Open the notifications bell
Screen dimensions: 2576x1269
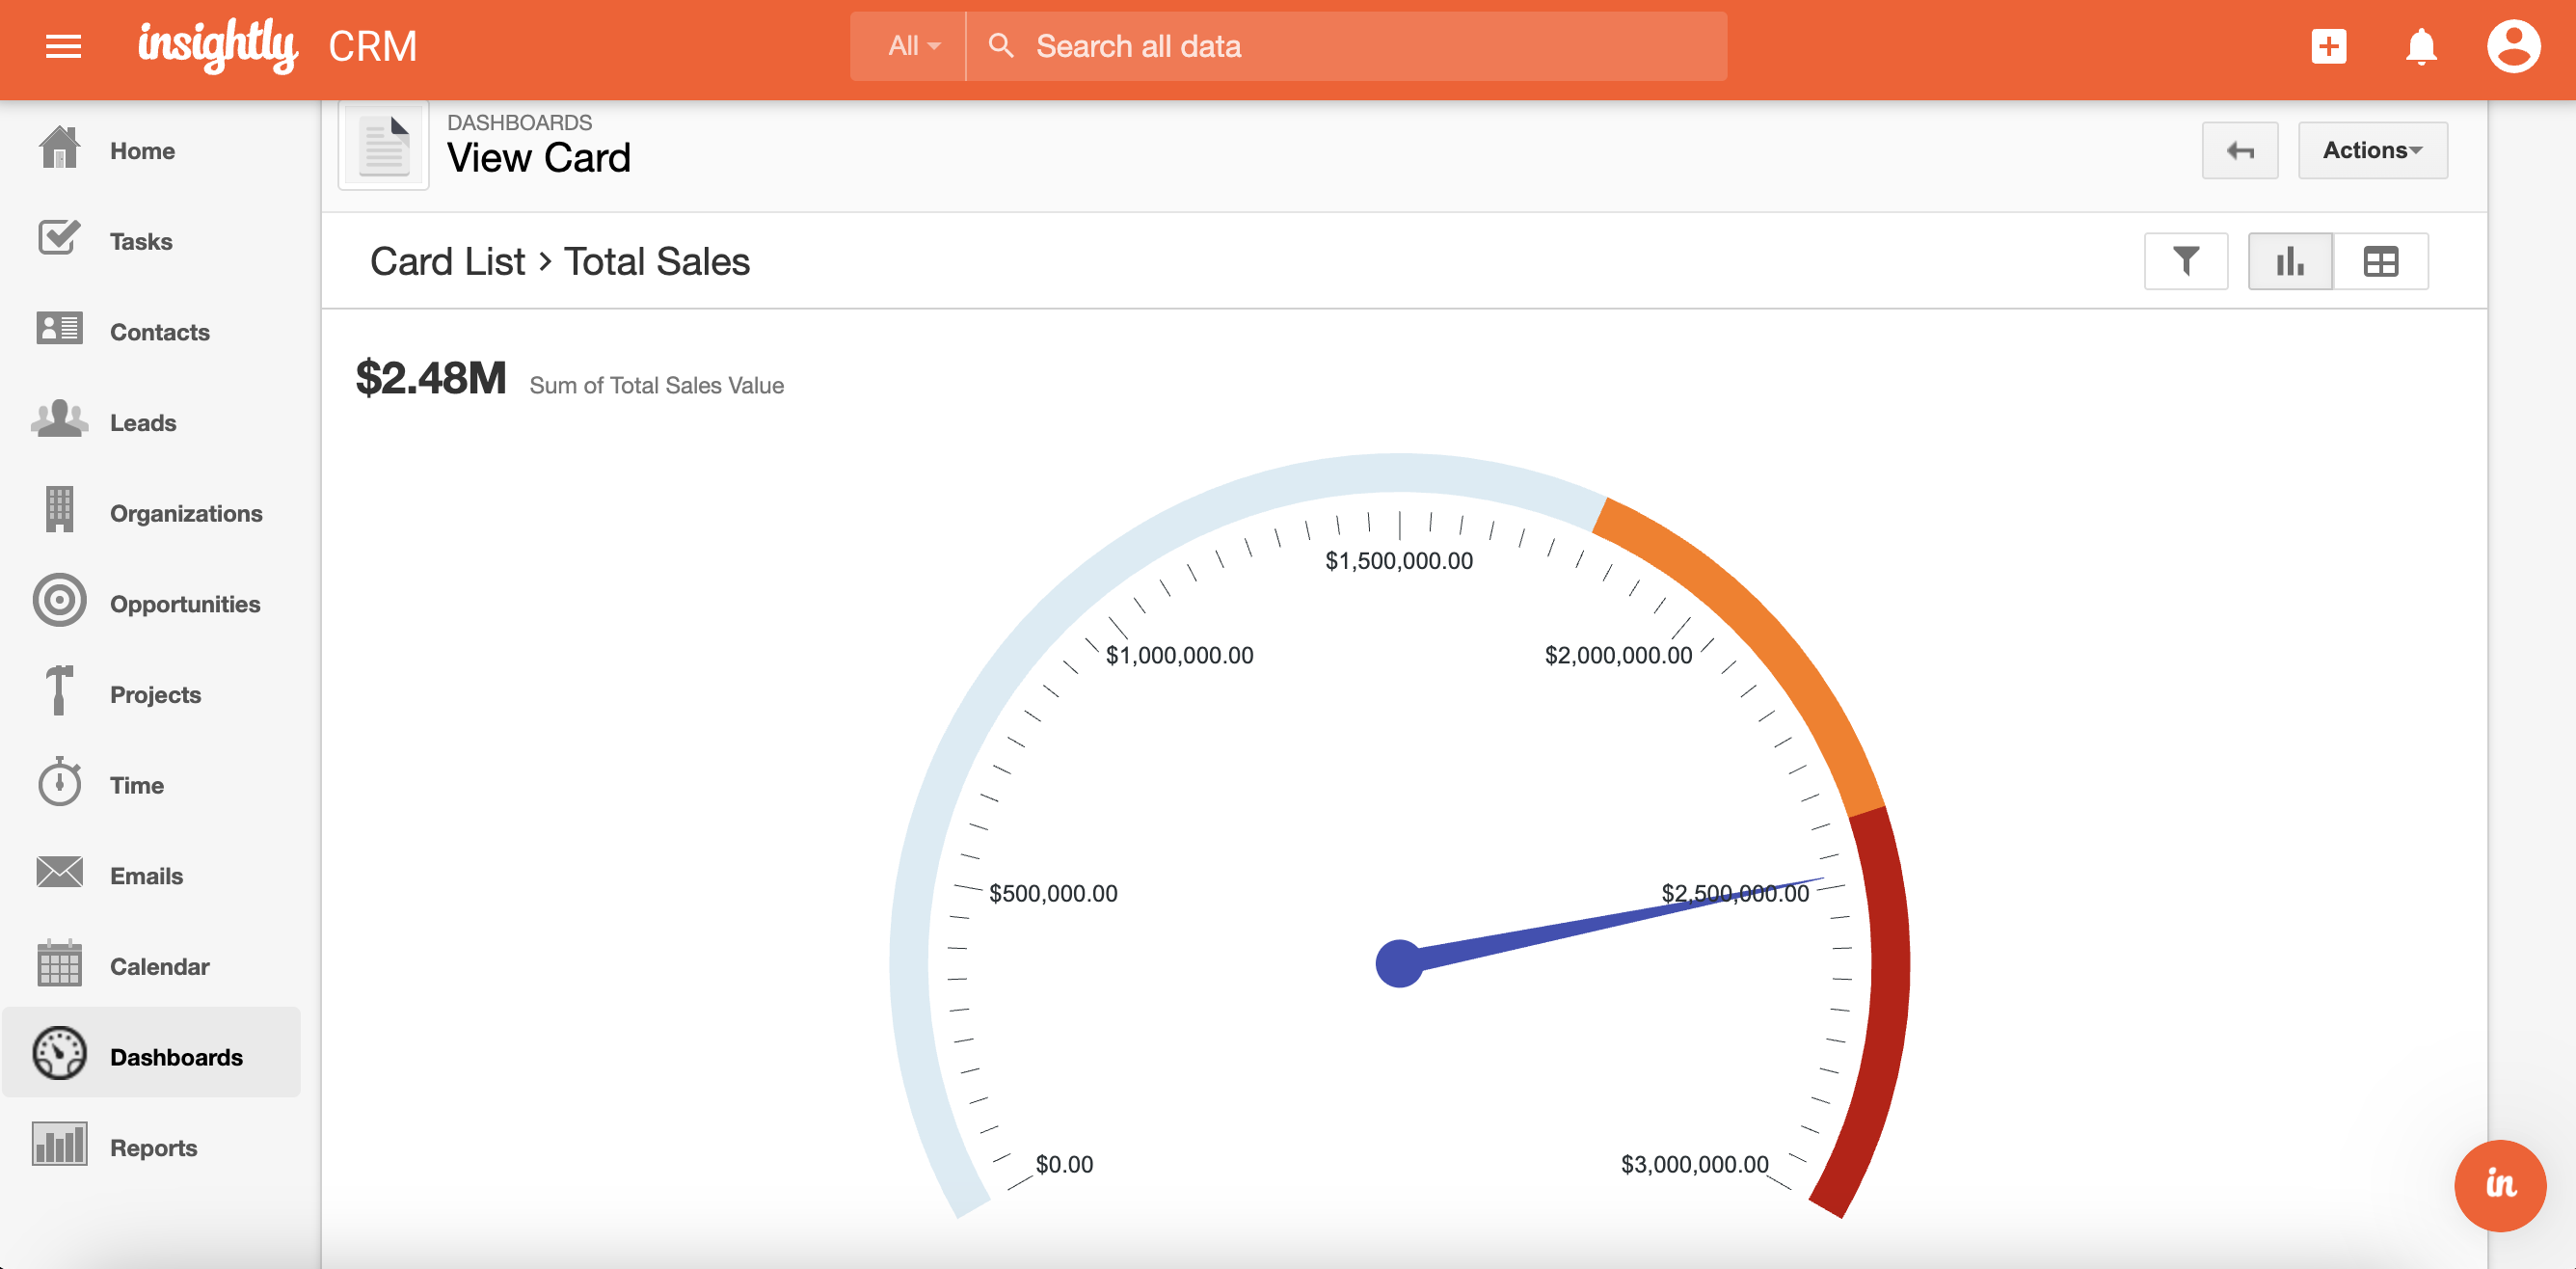point(2420,46)
